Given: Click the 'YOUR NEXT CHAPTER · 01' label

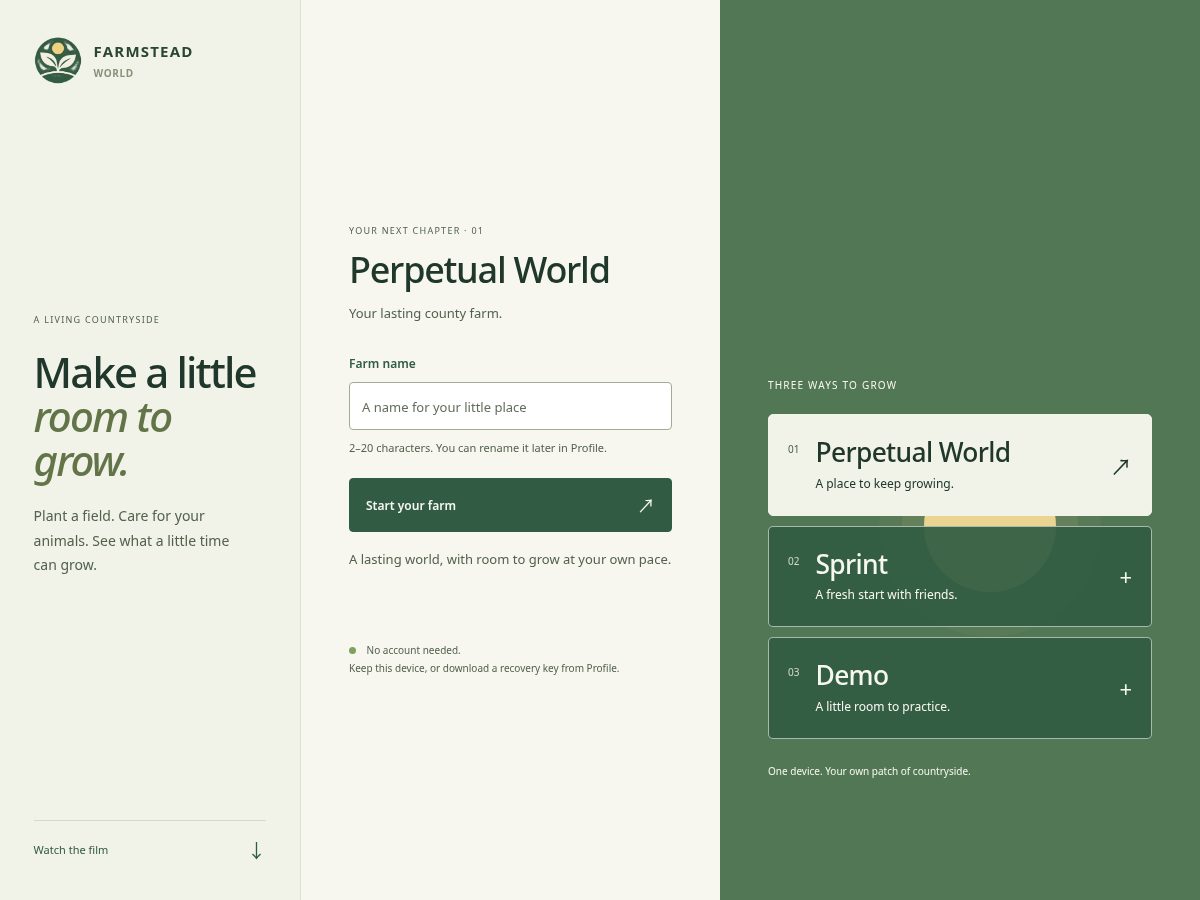Looking at the screenshot, I should pos(416,231).
